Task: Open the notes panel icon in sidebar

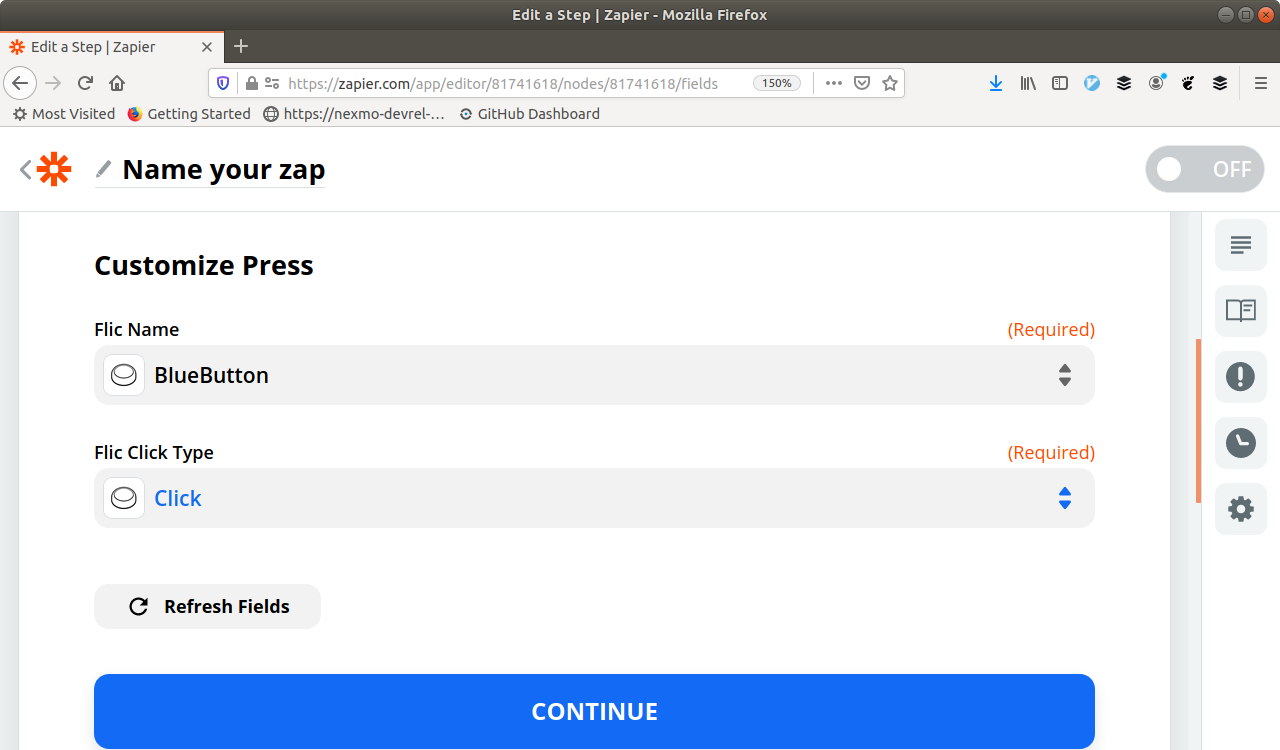Action: tap(1240, 245)
